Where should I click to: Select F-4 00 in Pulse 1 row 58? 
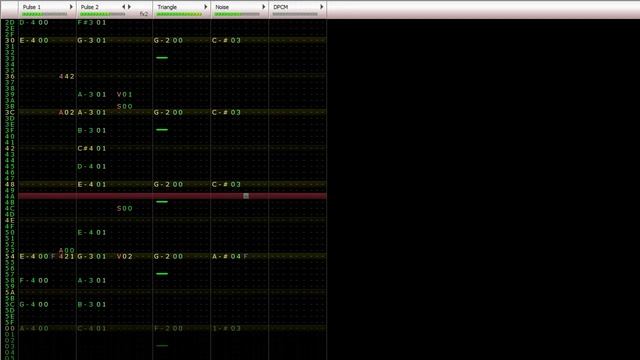coord(34,280)
